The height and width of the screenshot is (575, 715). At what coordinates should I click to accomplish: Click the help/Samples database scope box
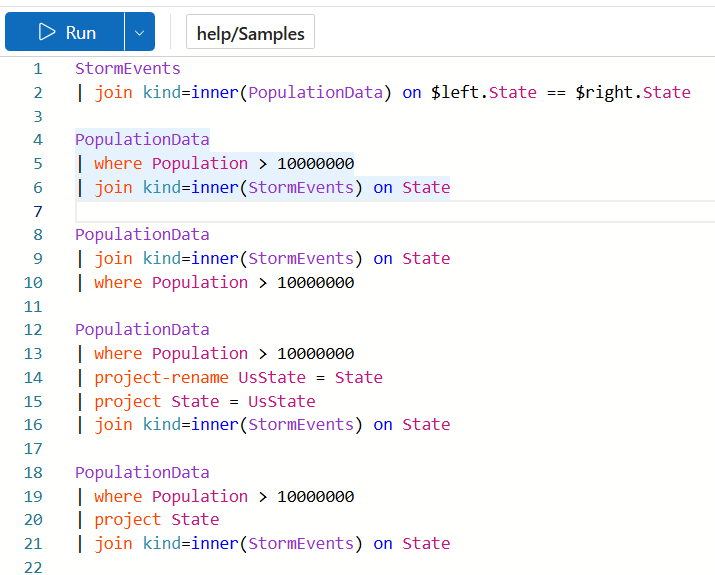[250, 32]
